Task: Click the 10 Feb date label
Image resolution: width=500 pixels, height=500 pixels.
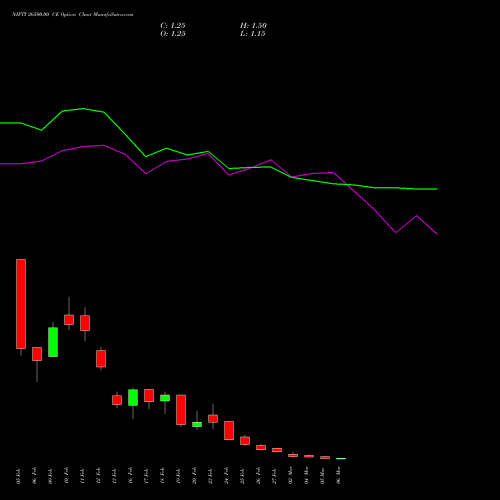Action: [66, 476]
